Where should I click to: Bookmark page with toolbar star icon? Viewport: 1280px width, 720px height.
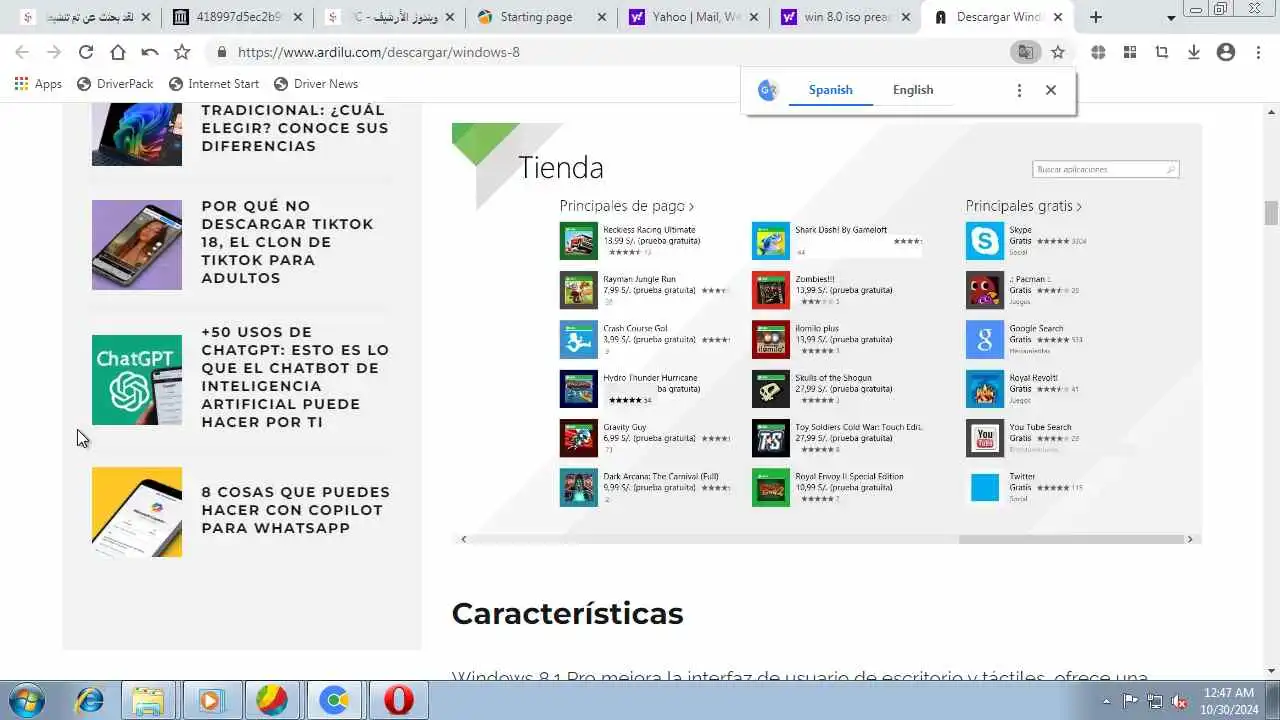[182, 52]
